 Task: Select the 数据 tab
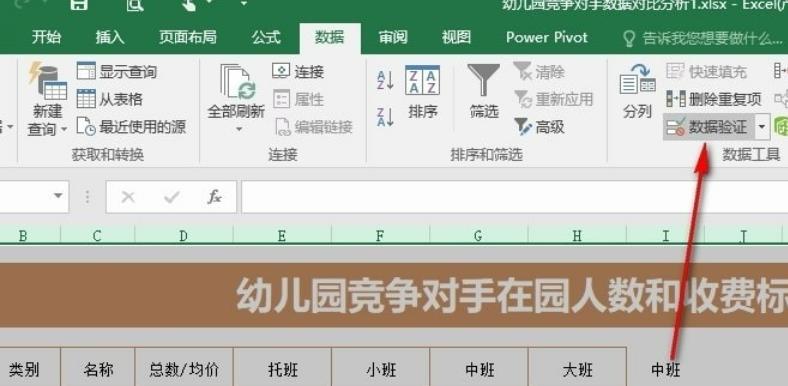330,37
